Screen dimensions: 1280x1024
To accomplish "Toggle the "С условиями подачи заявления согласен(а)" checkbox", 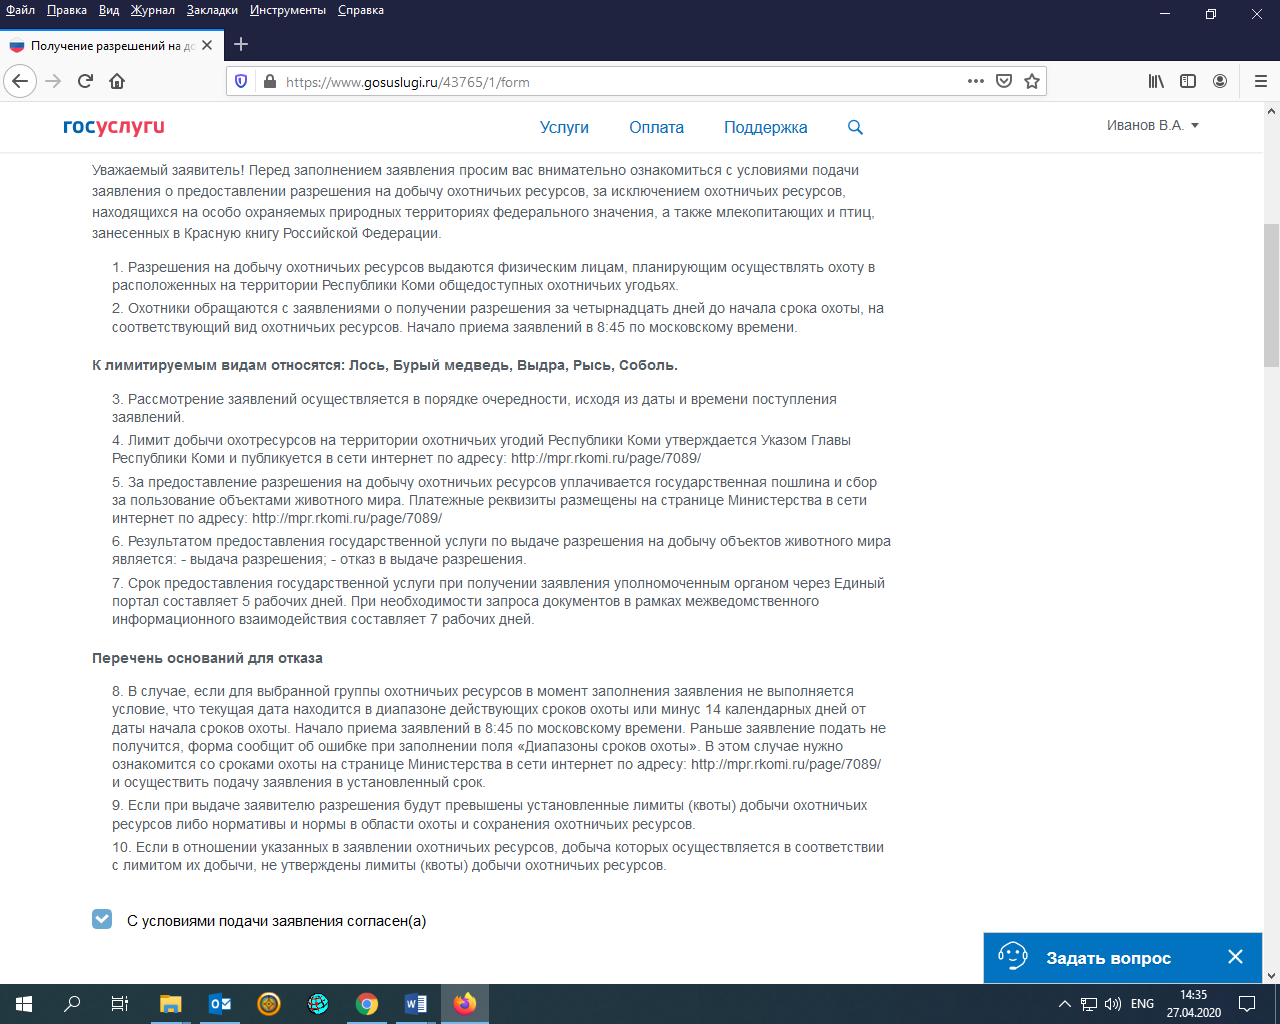I will pyautogui.click(x=102, y=919).
